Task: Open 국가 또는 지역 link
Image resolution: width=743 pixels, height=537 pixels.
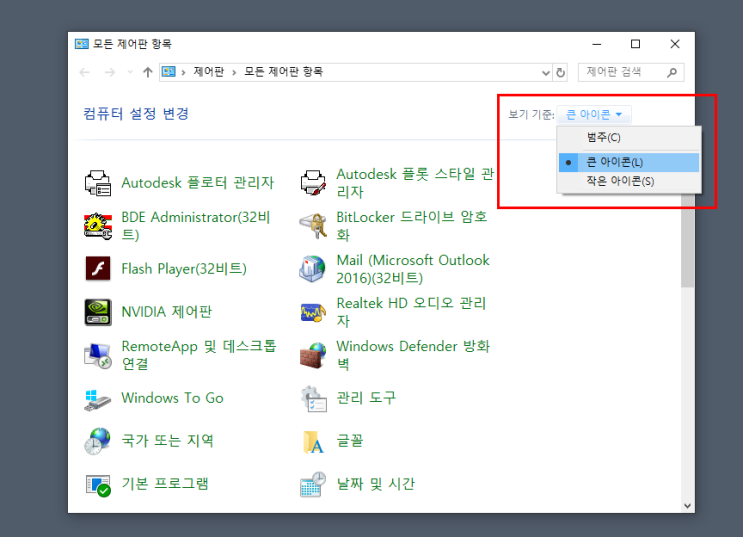Action: pos(167,441)
